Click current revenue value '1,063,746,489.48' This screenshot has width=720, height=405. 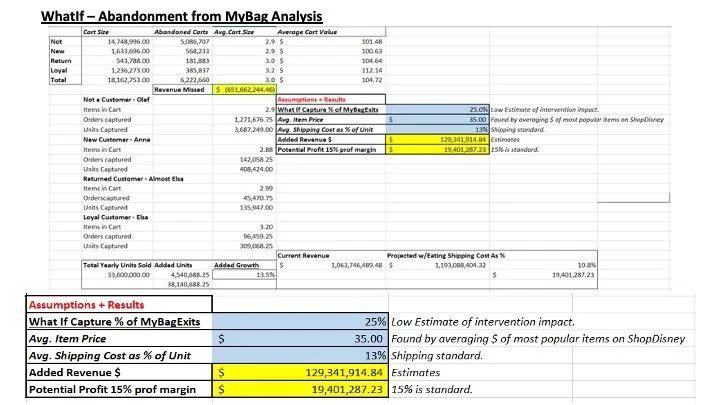357,265
